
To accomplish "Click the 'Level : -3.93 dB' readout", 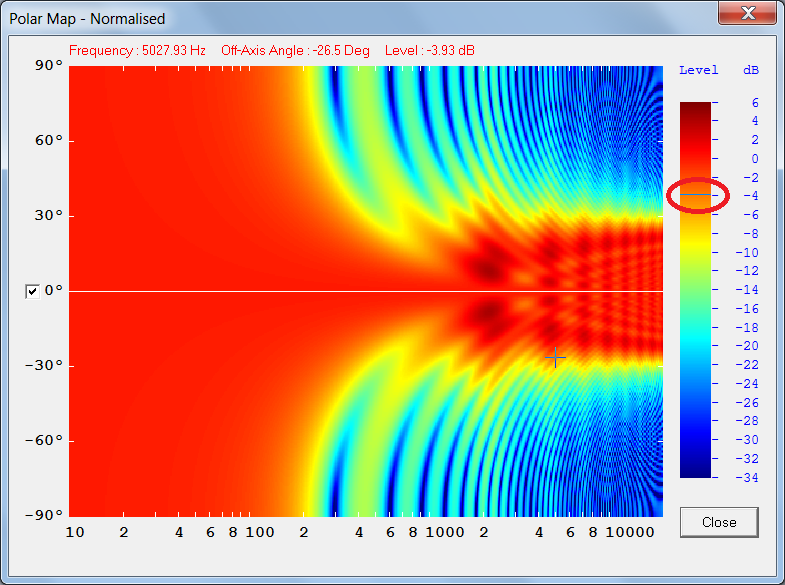I will pos(430,51).
